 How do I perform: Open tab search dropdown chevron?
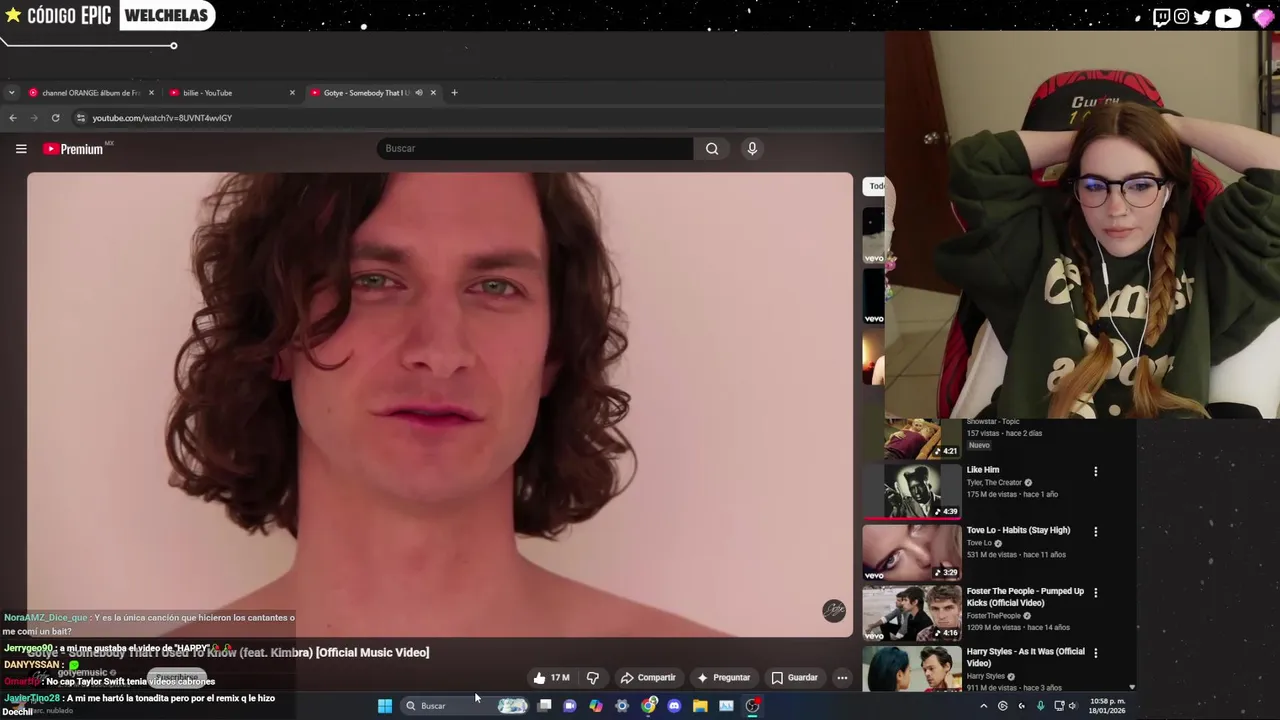click(x=11, y=93)
